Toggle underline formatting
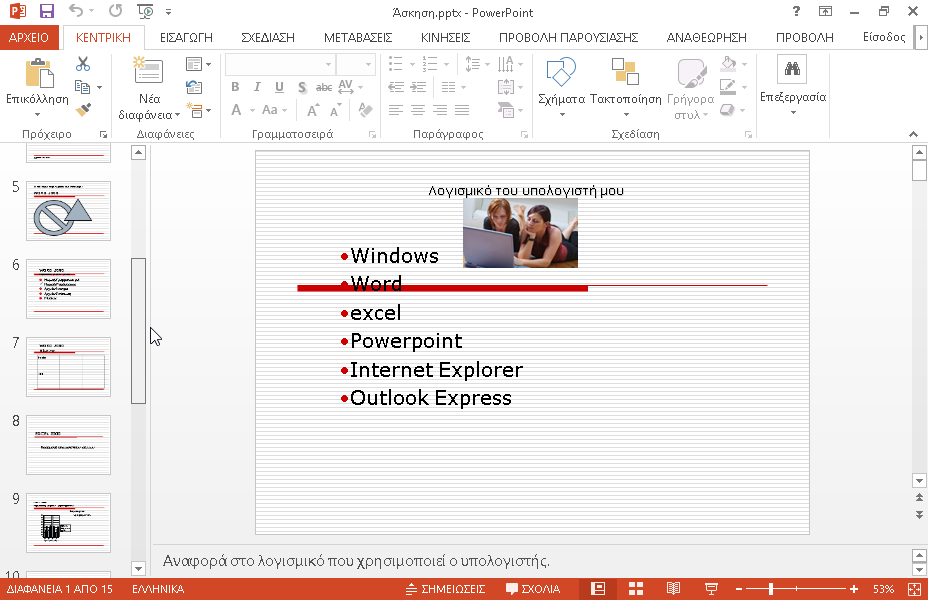This screenshot has height=600, width=928. point(279,87)
